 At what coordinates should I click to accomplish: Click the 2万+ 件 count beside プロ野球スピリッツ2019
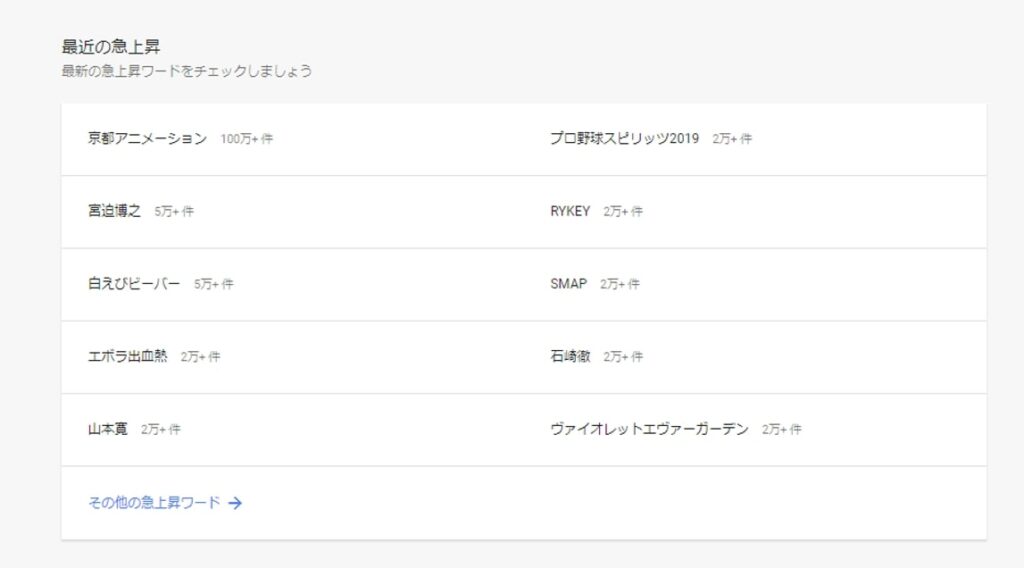732,138
